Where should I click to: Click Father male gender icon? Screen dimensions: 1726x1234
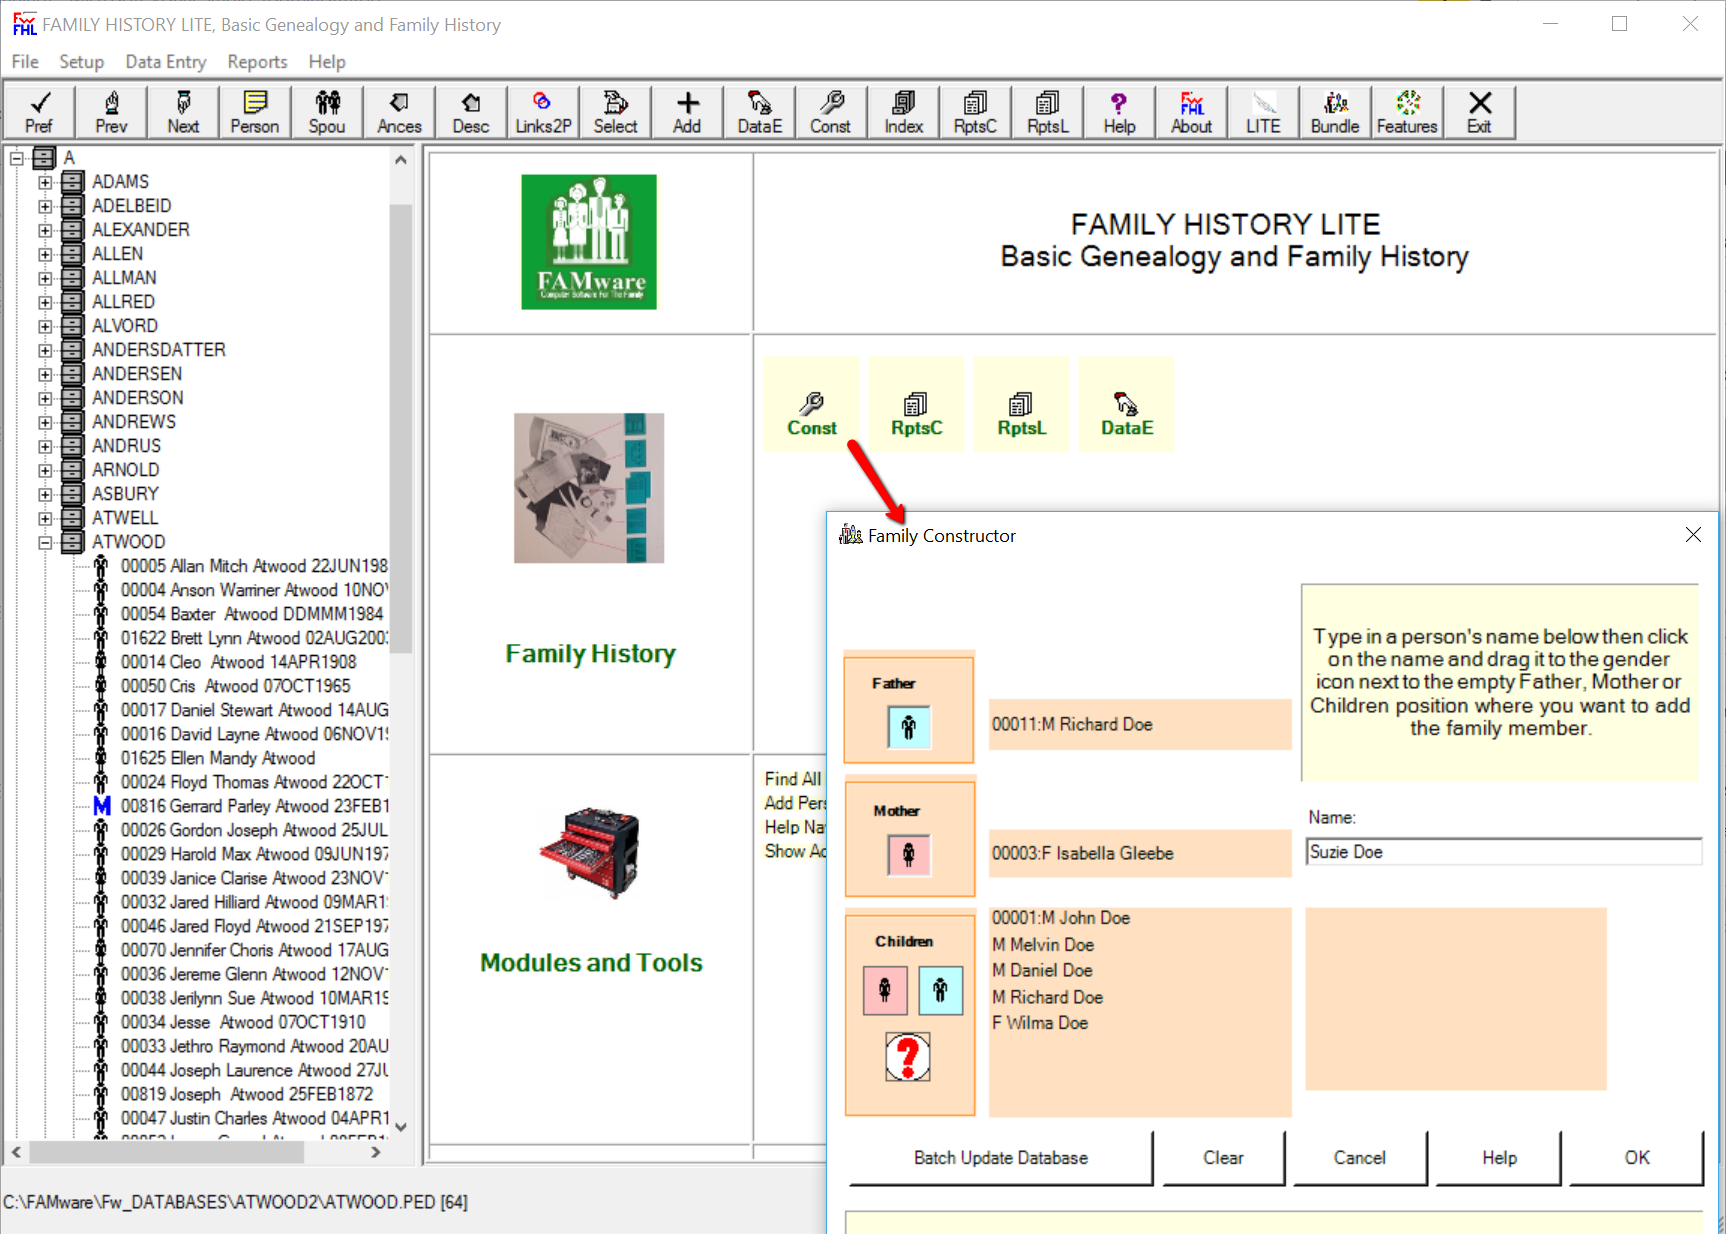pyautogui.click(x=909, y=727)
